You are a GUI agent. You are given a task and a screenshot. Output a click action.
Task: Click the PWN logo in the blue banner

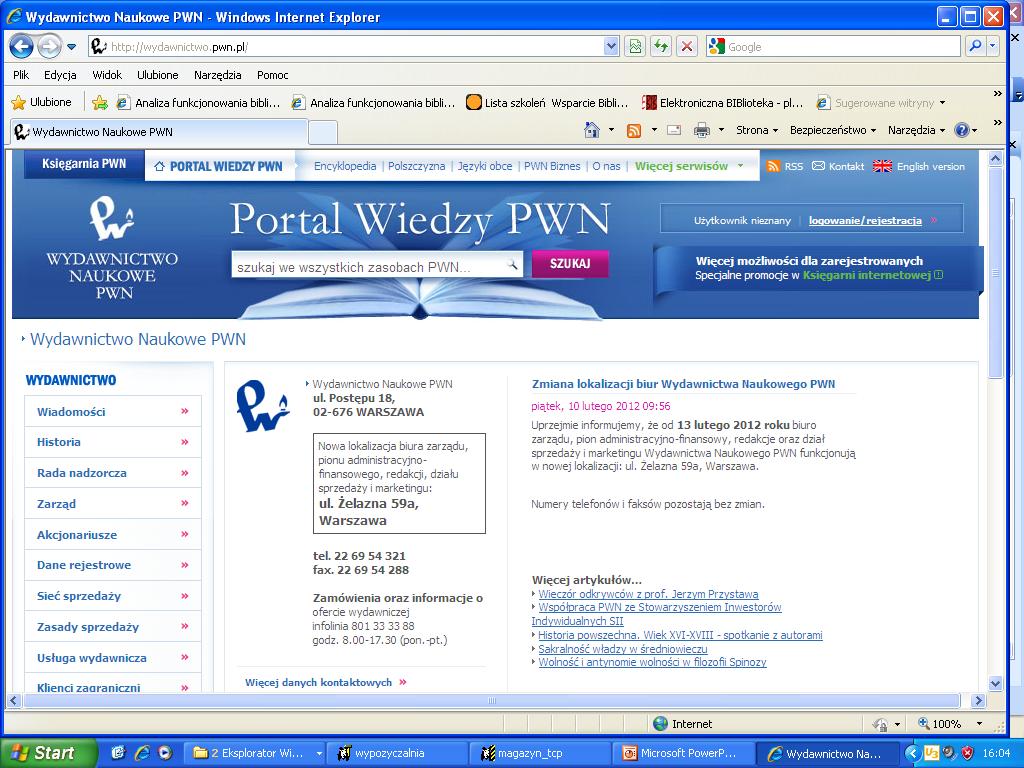112,219
